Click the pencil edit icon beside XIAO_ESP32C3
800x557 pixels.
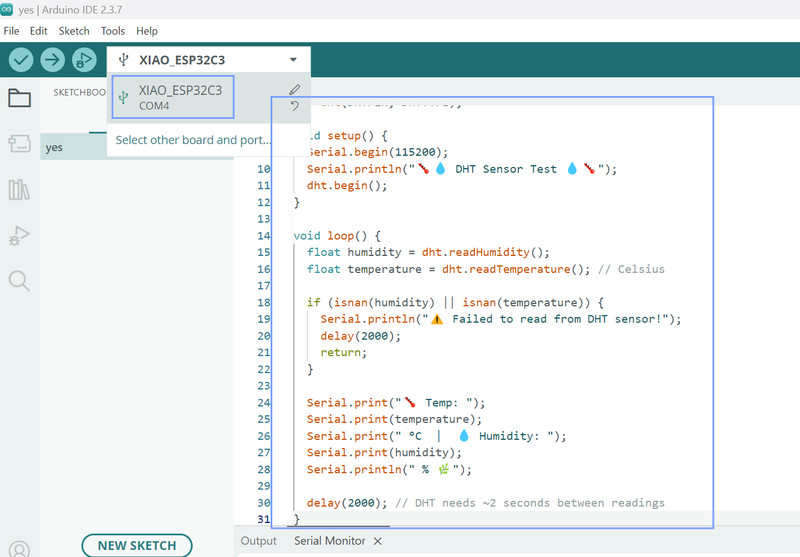[294, 90]
